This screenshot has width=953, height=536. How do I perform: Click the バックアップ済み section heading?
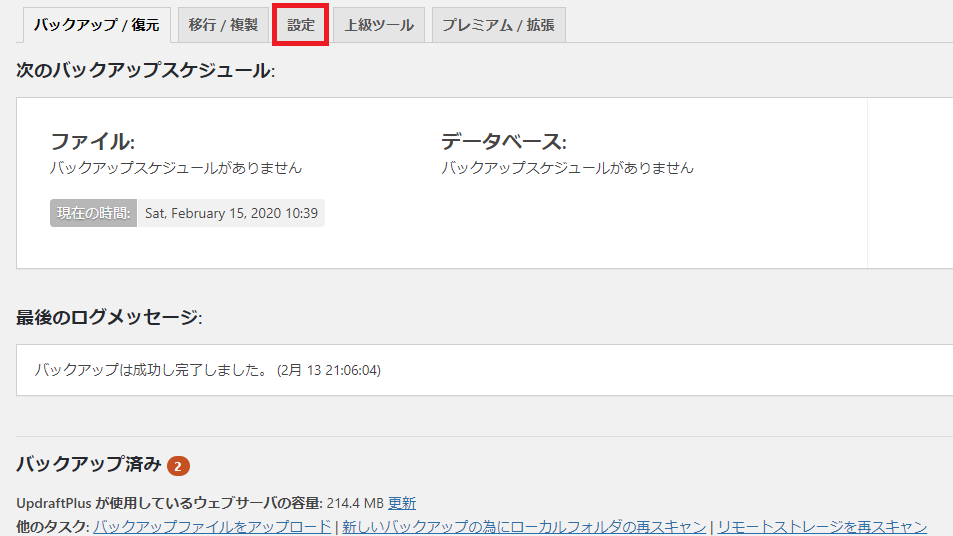tap(88, 464)
